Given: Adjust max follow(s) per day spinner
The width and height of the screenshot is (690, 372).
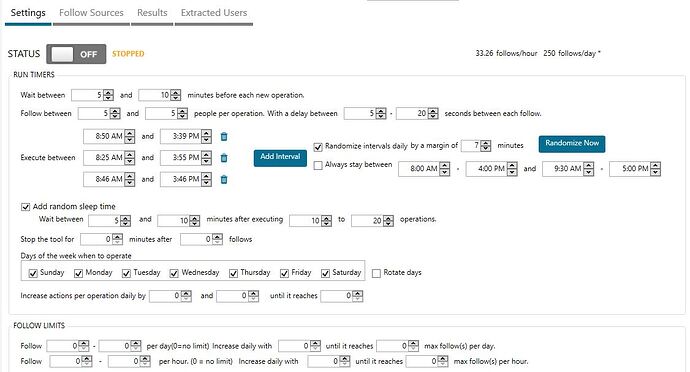Looking at the screenshot, I should [398, 346].
